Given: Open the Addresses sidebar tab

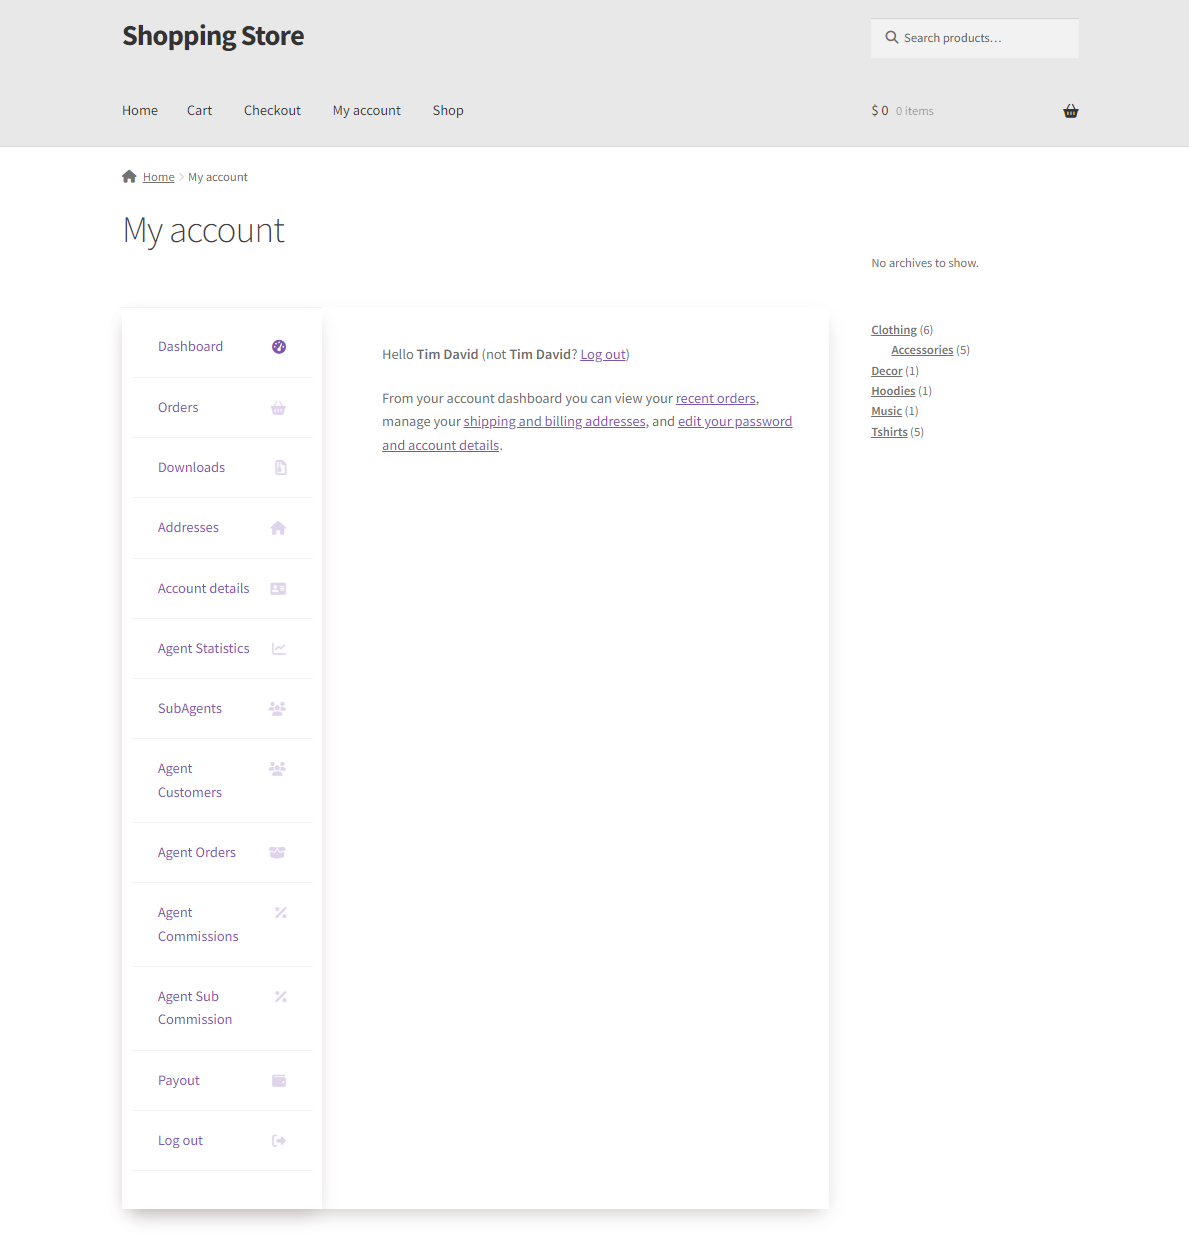Looking at the screenshot, I should pos(222,528).
